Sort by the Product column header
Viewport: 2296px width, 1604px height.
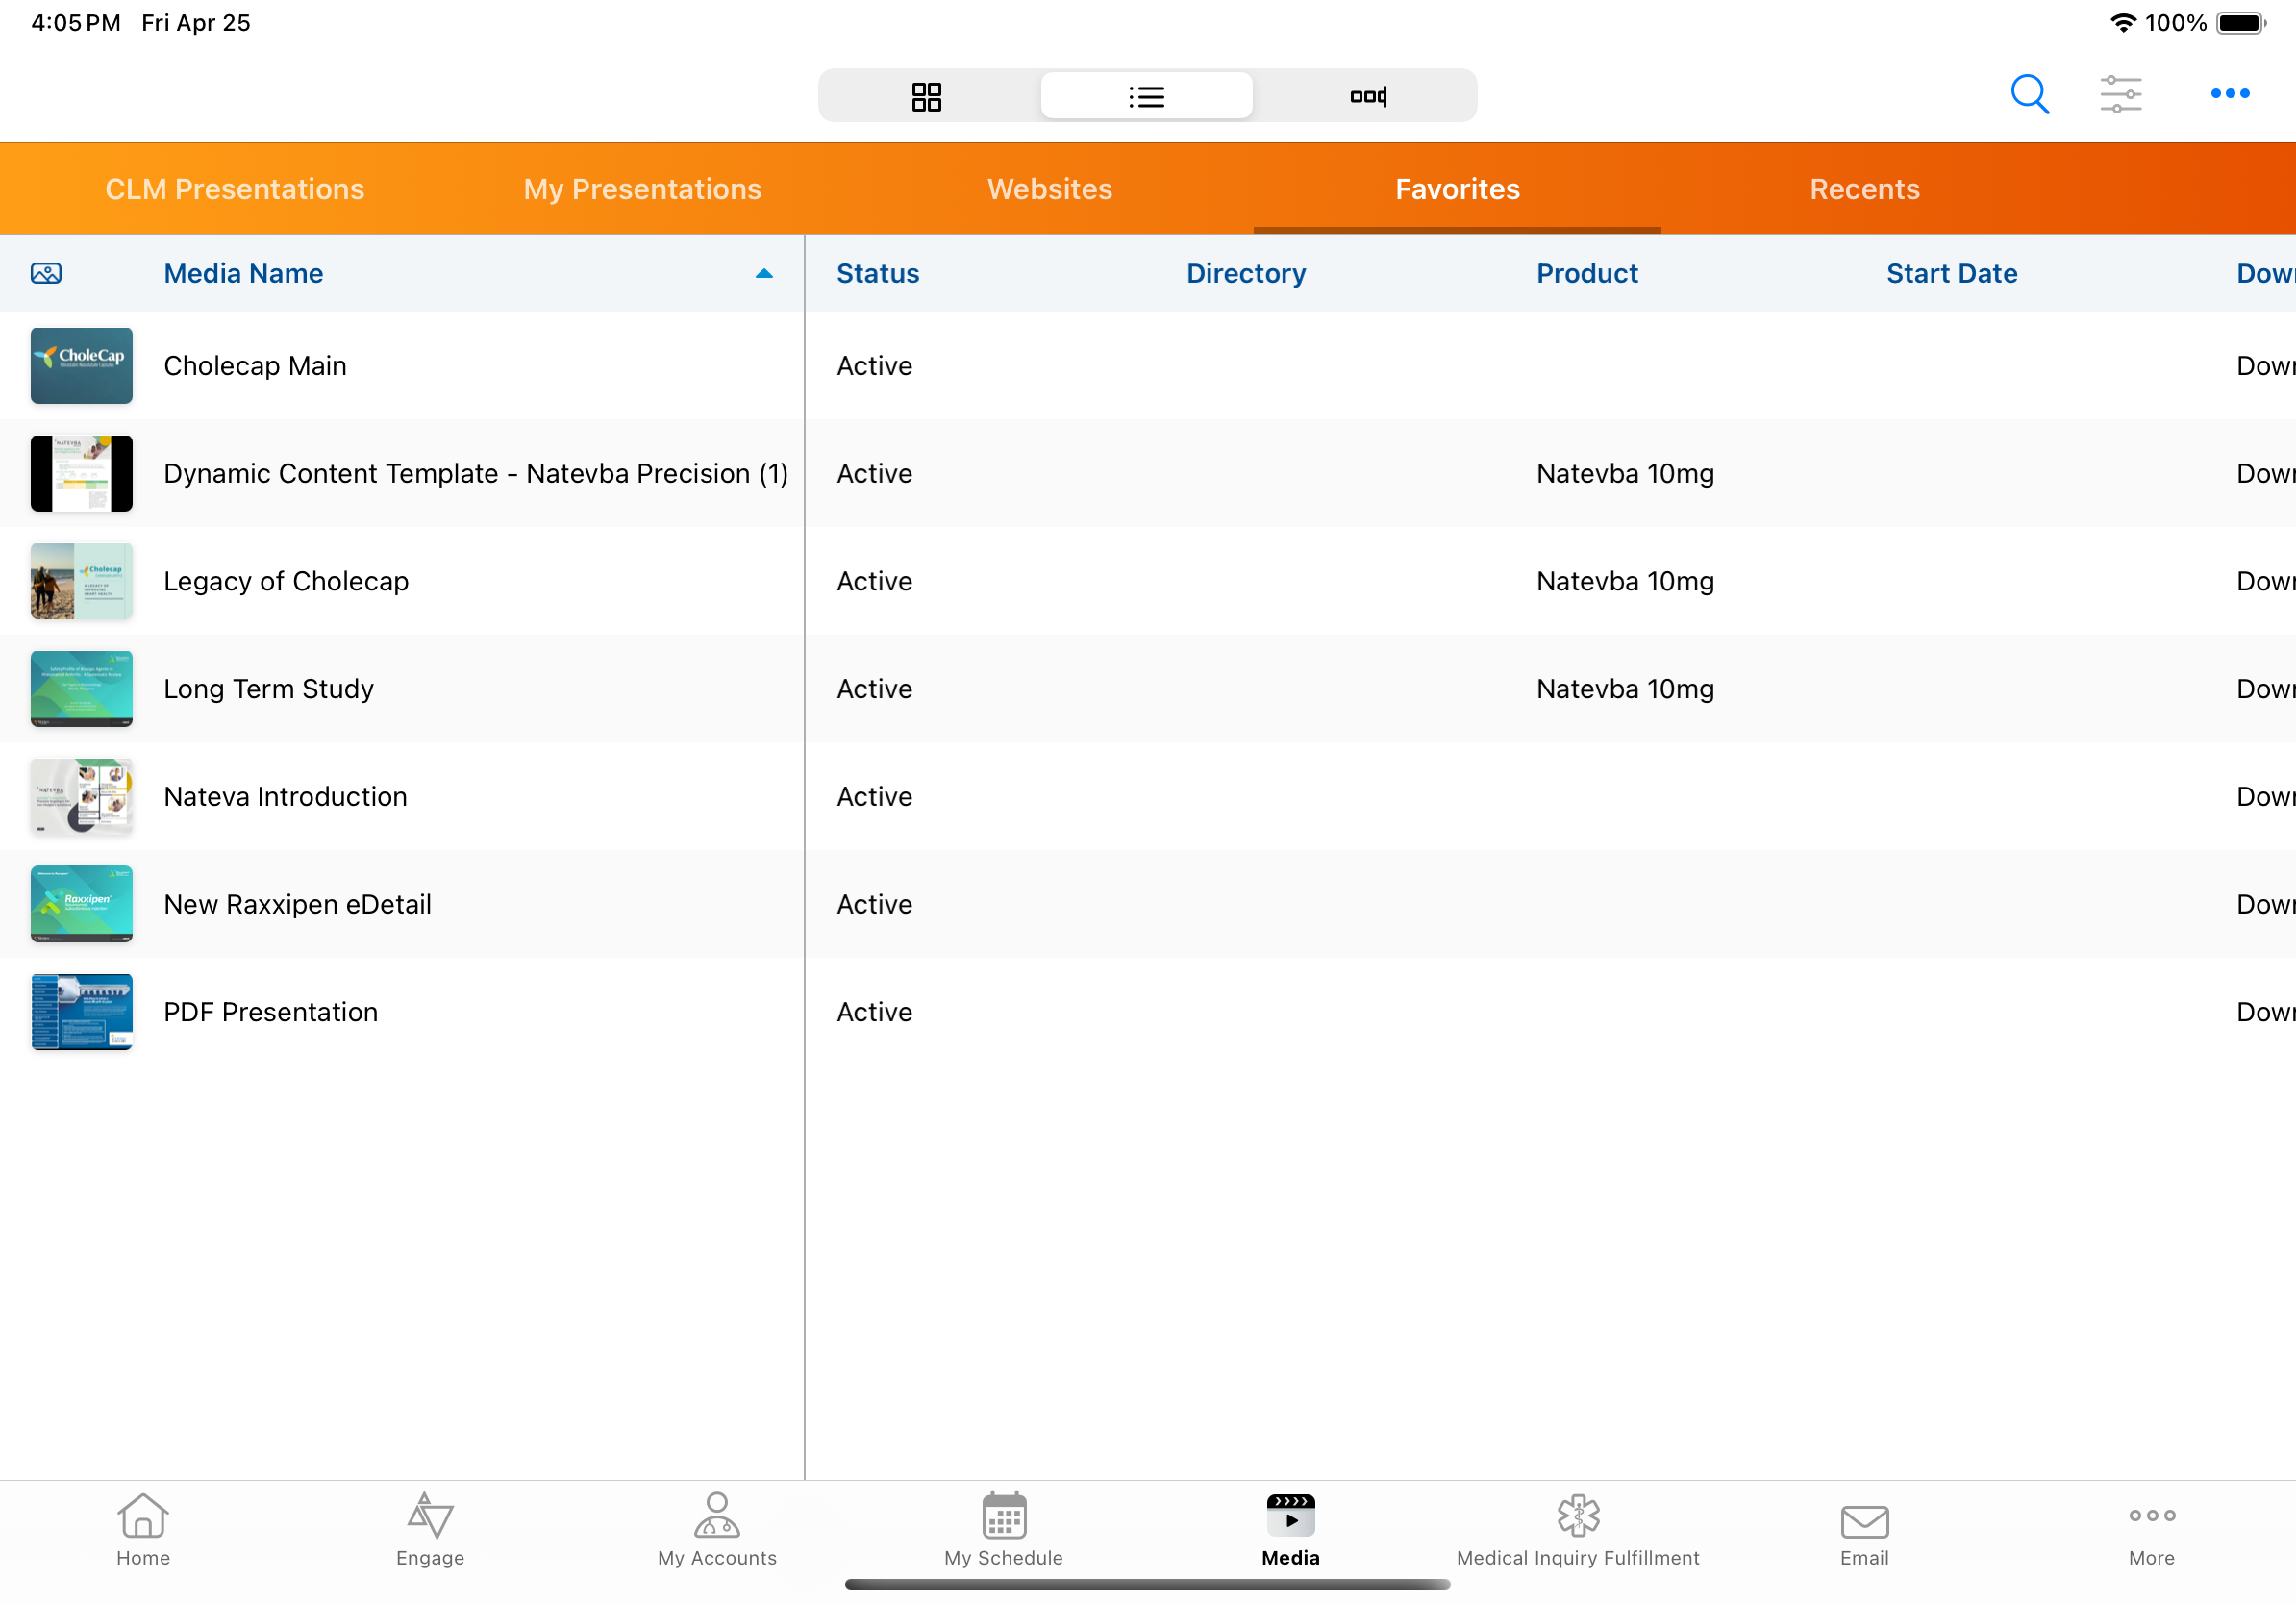pyautogui.click(x=1587, y=273)
